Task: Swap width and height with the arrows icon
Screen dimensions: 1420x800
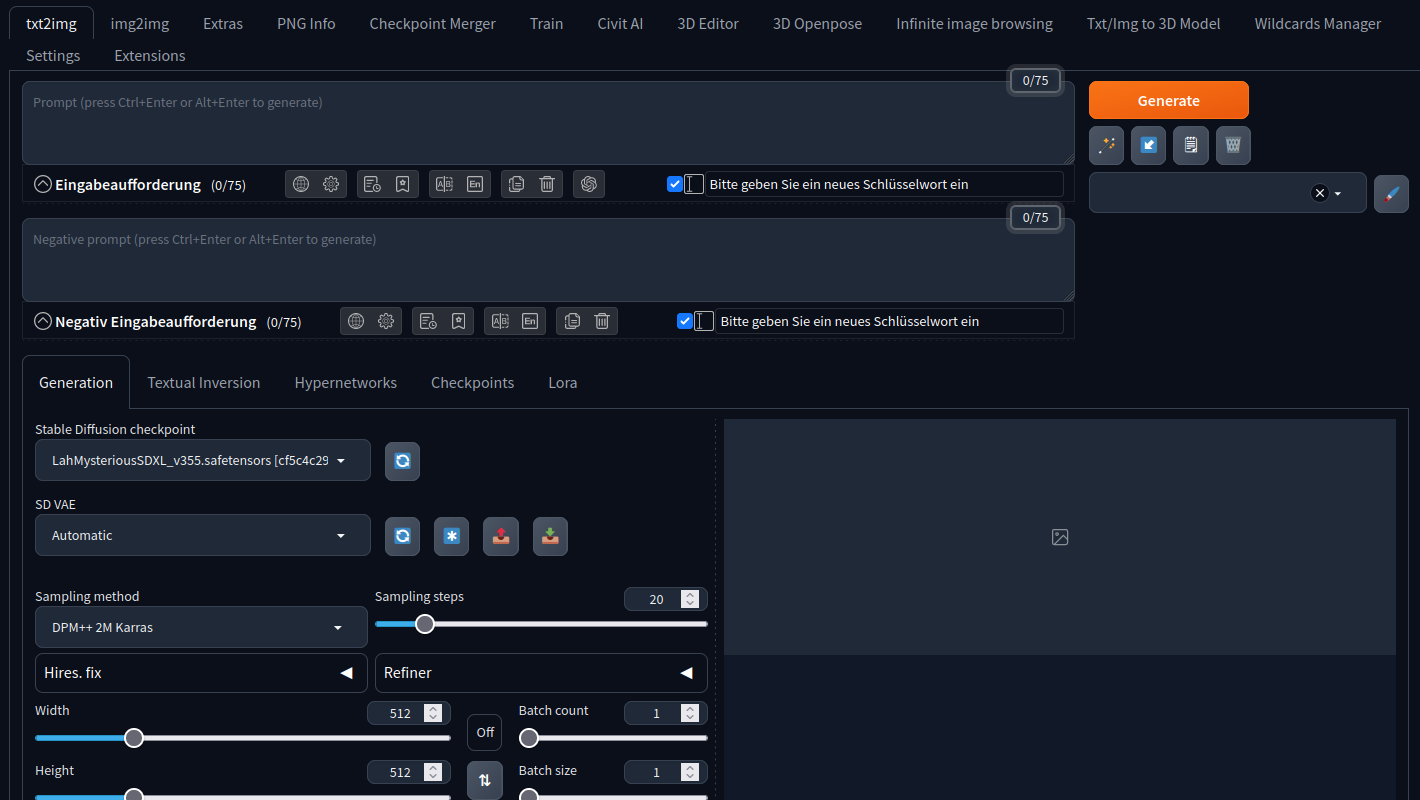Action: [x=484, y=780]
